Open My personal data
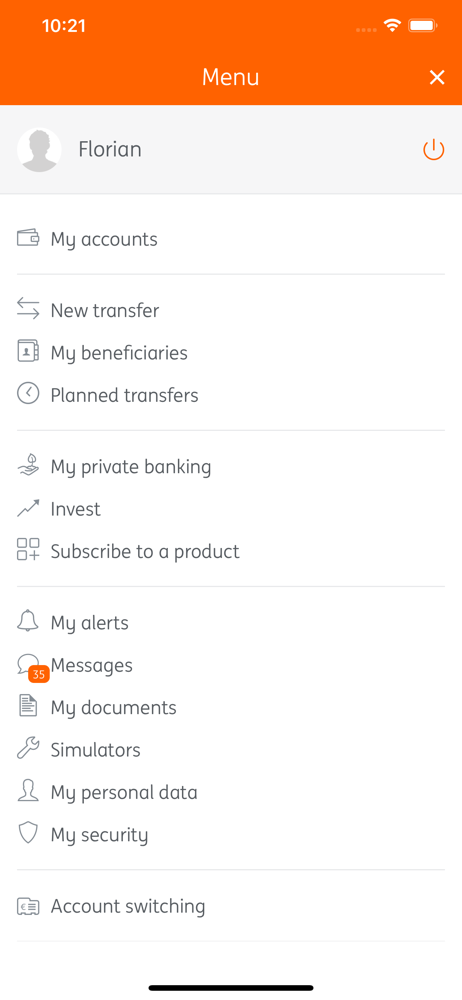 pyautogui.click(x=231, y=792)
